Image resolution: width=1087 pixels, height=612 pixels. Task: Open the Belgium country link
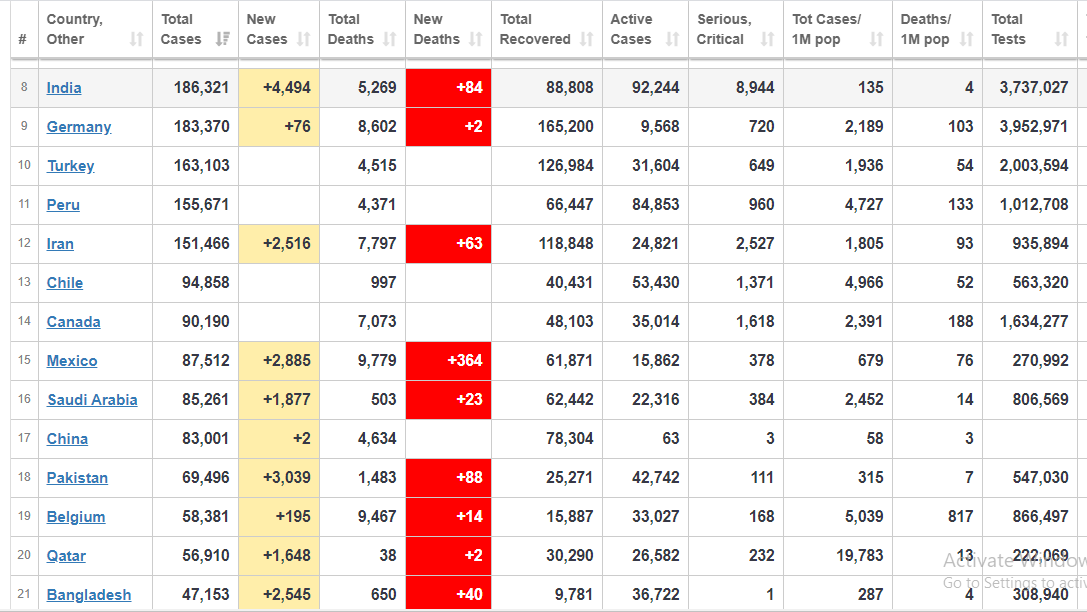[x=76, y=517]
